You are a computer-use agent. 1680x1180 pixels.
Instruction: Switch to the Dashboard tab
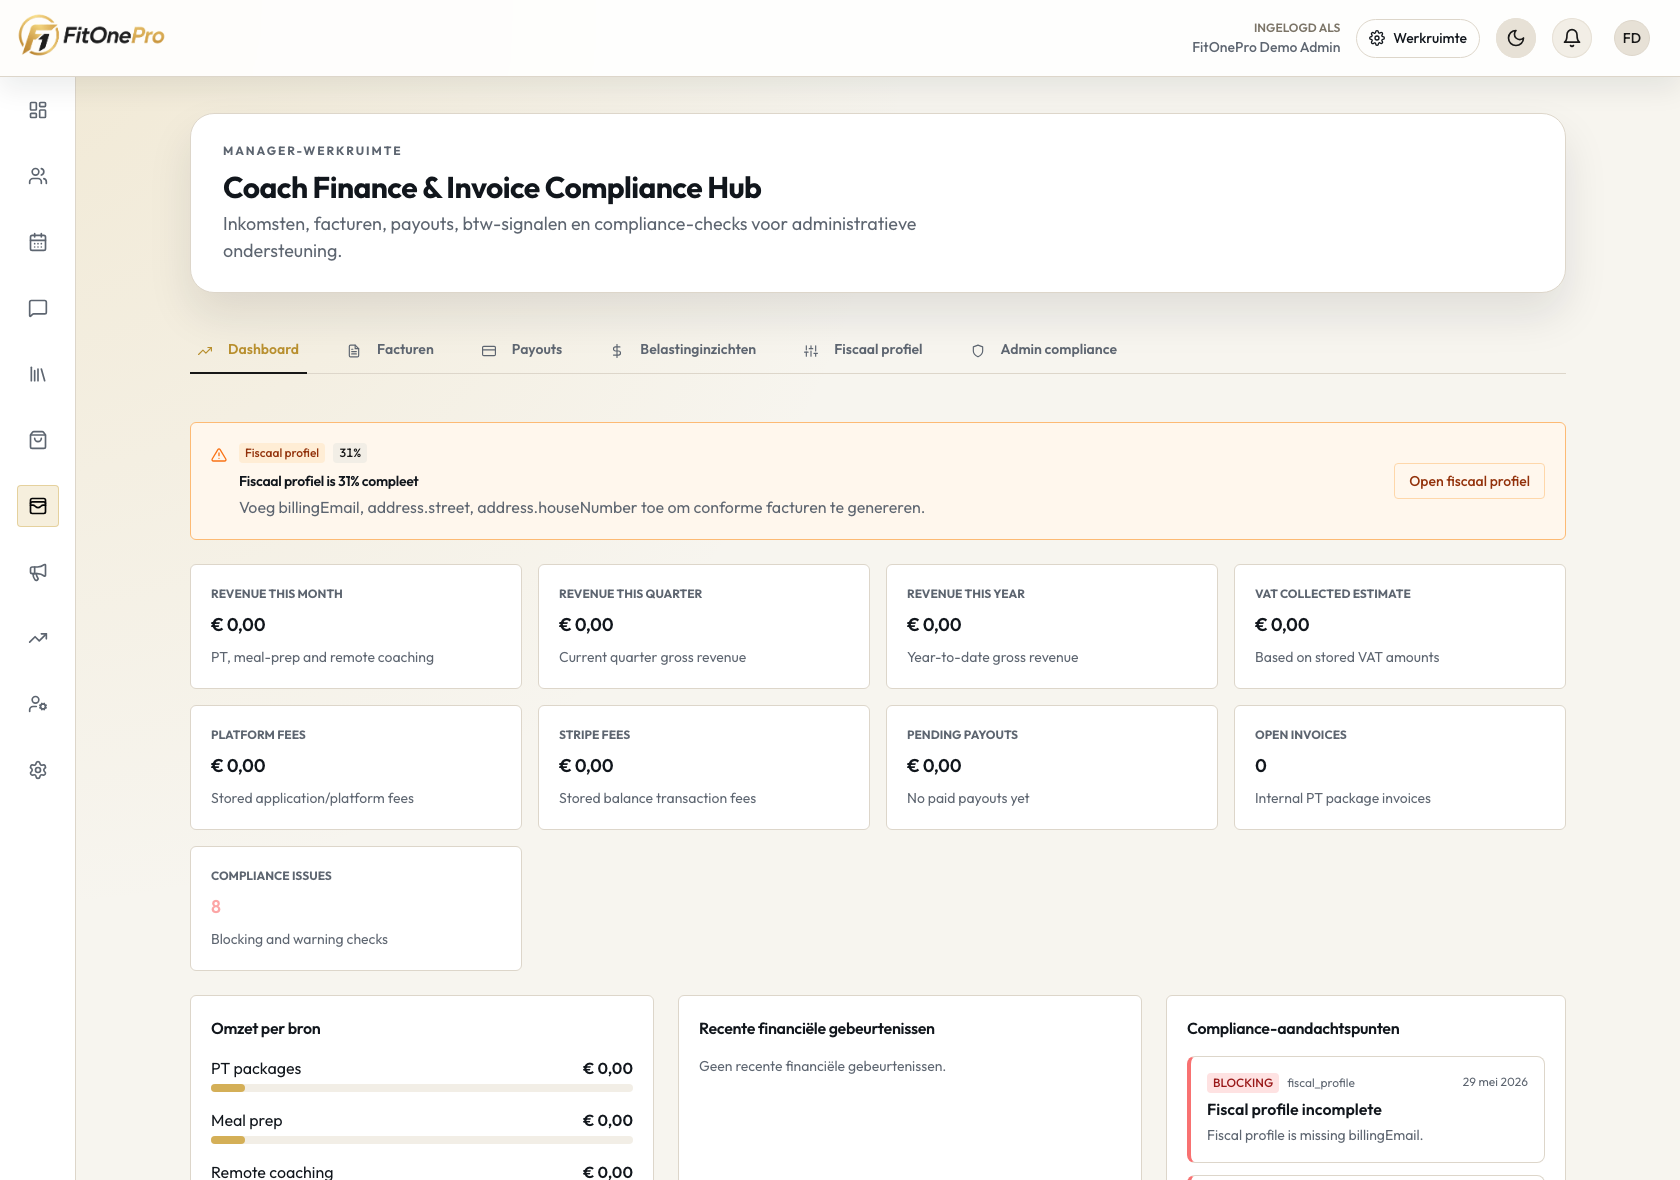pos(248,350)
